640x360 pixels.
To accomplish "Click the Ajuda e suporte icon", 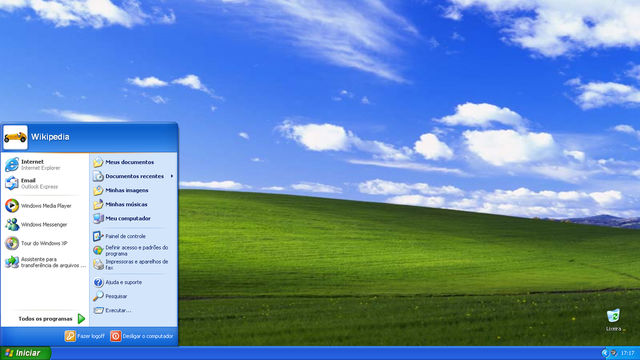I will (98, 282).
